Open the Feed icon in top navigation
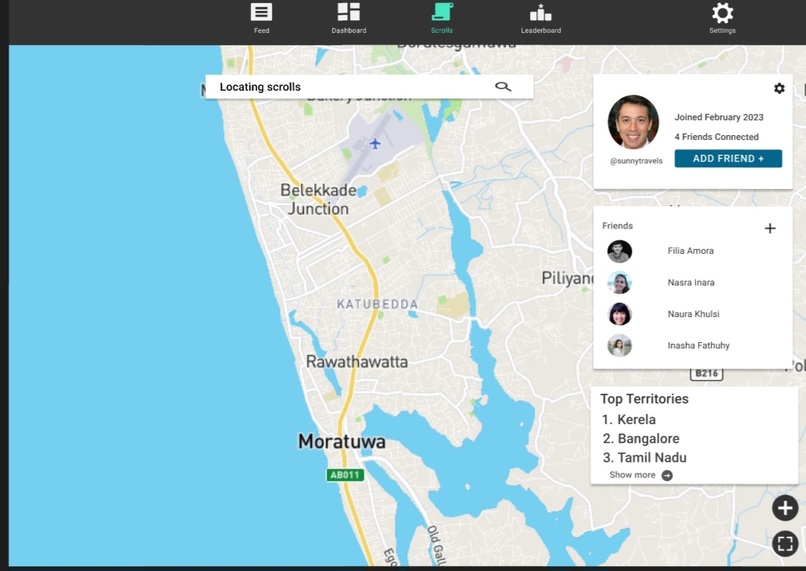The height and width of the screenshot is (571, 806). point(261,12)
